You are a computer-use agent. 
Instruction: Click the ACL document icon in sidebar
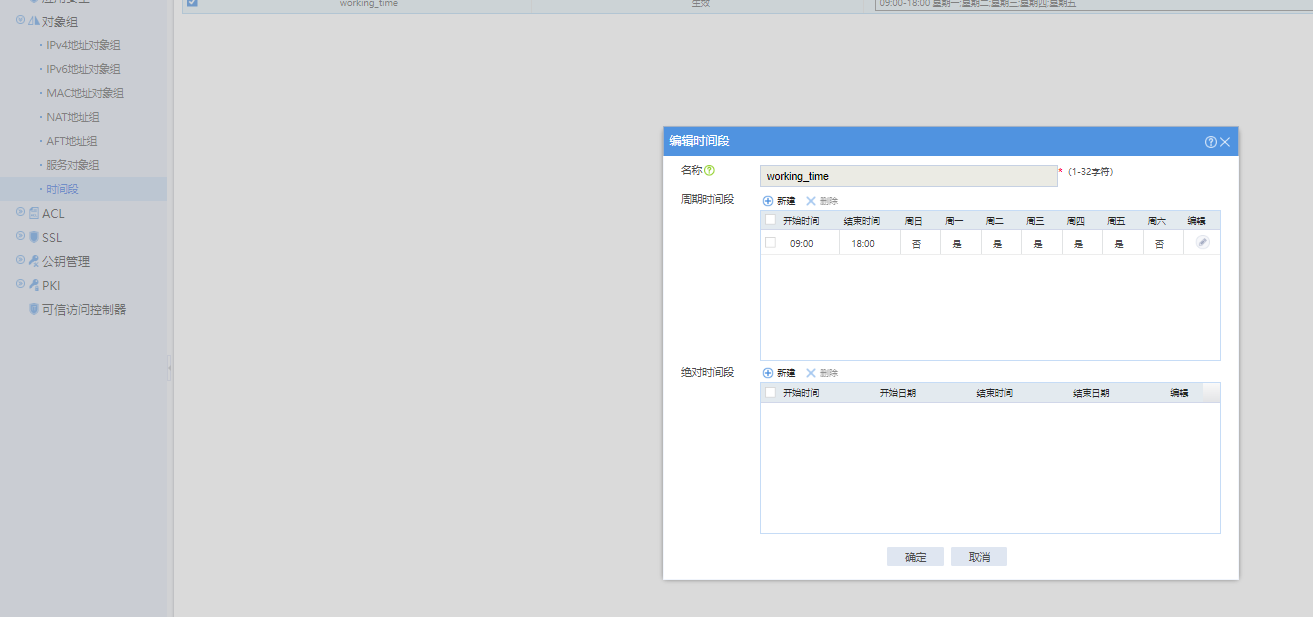tap(34, 213)
